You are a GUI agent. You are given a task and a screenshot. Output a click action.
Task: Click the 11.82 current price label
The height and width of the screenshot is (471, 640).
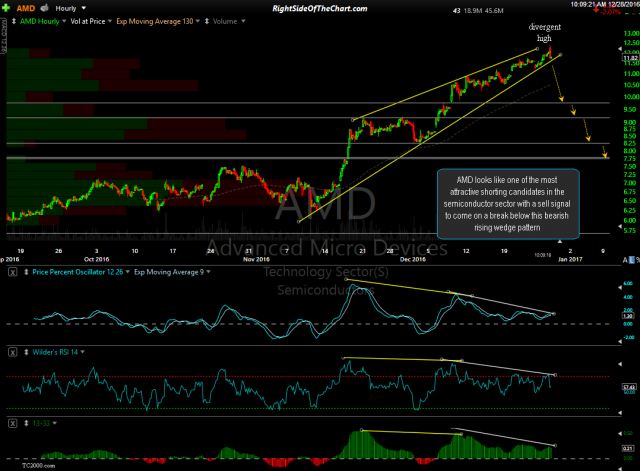click(630, 58)
